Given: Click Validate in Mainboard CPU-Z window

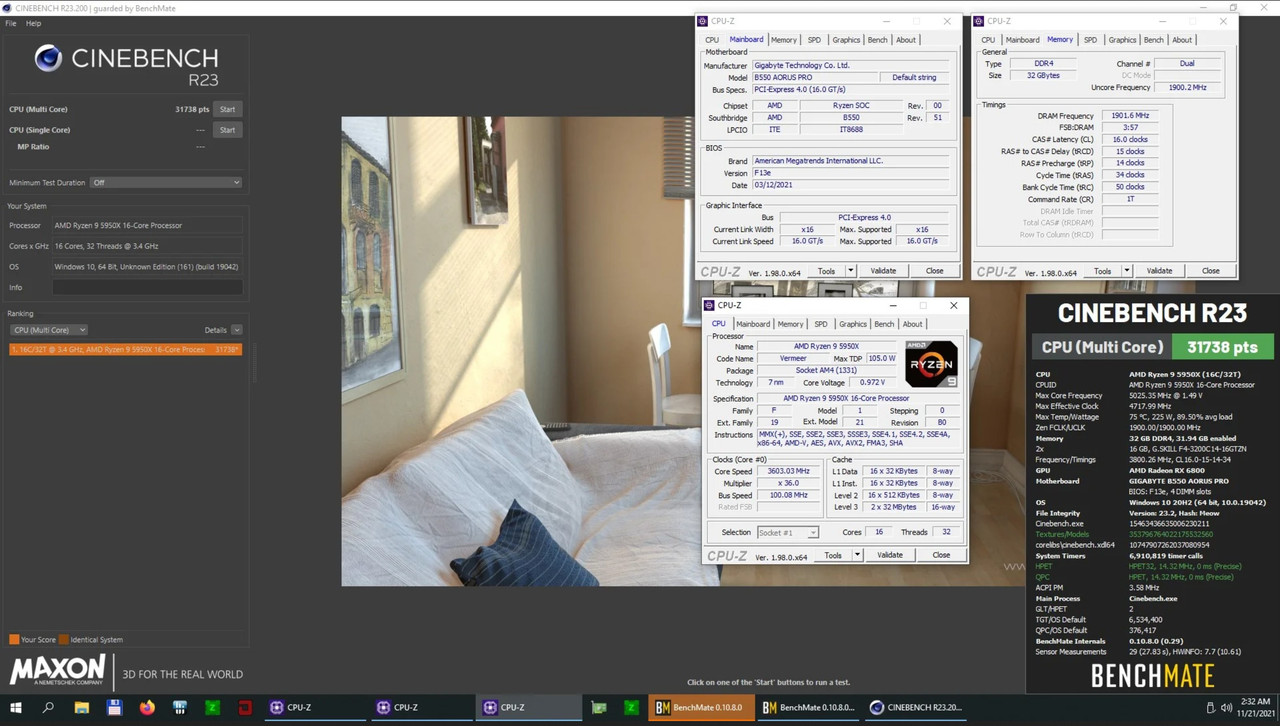Looking at the screenshot, I should tap(883, 271).
